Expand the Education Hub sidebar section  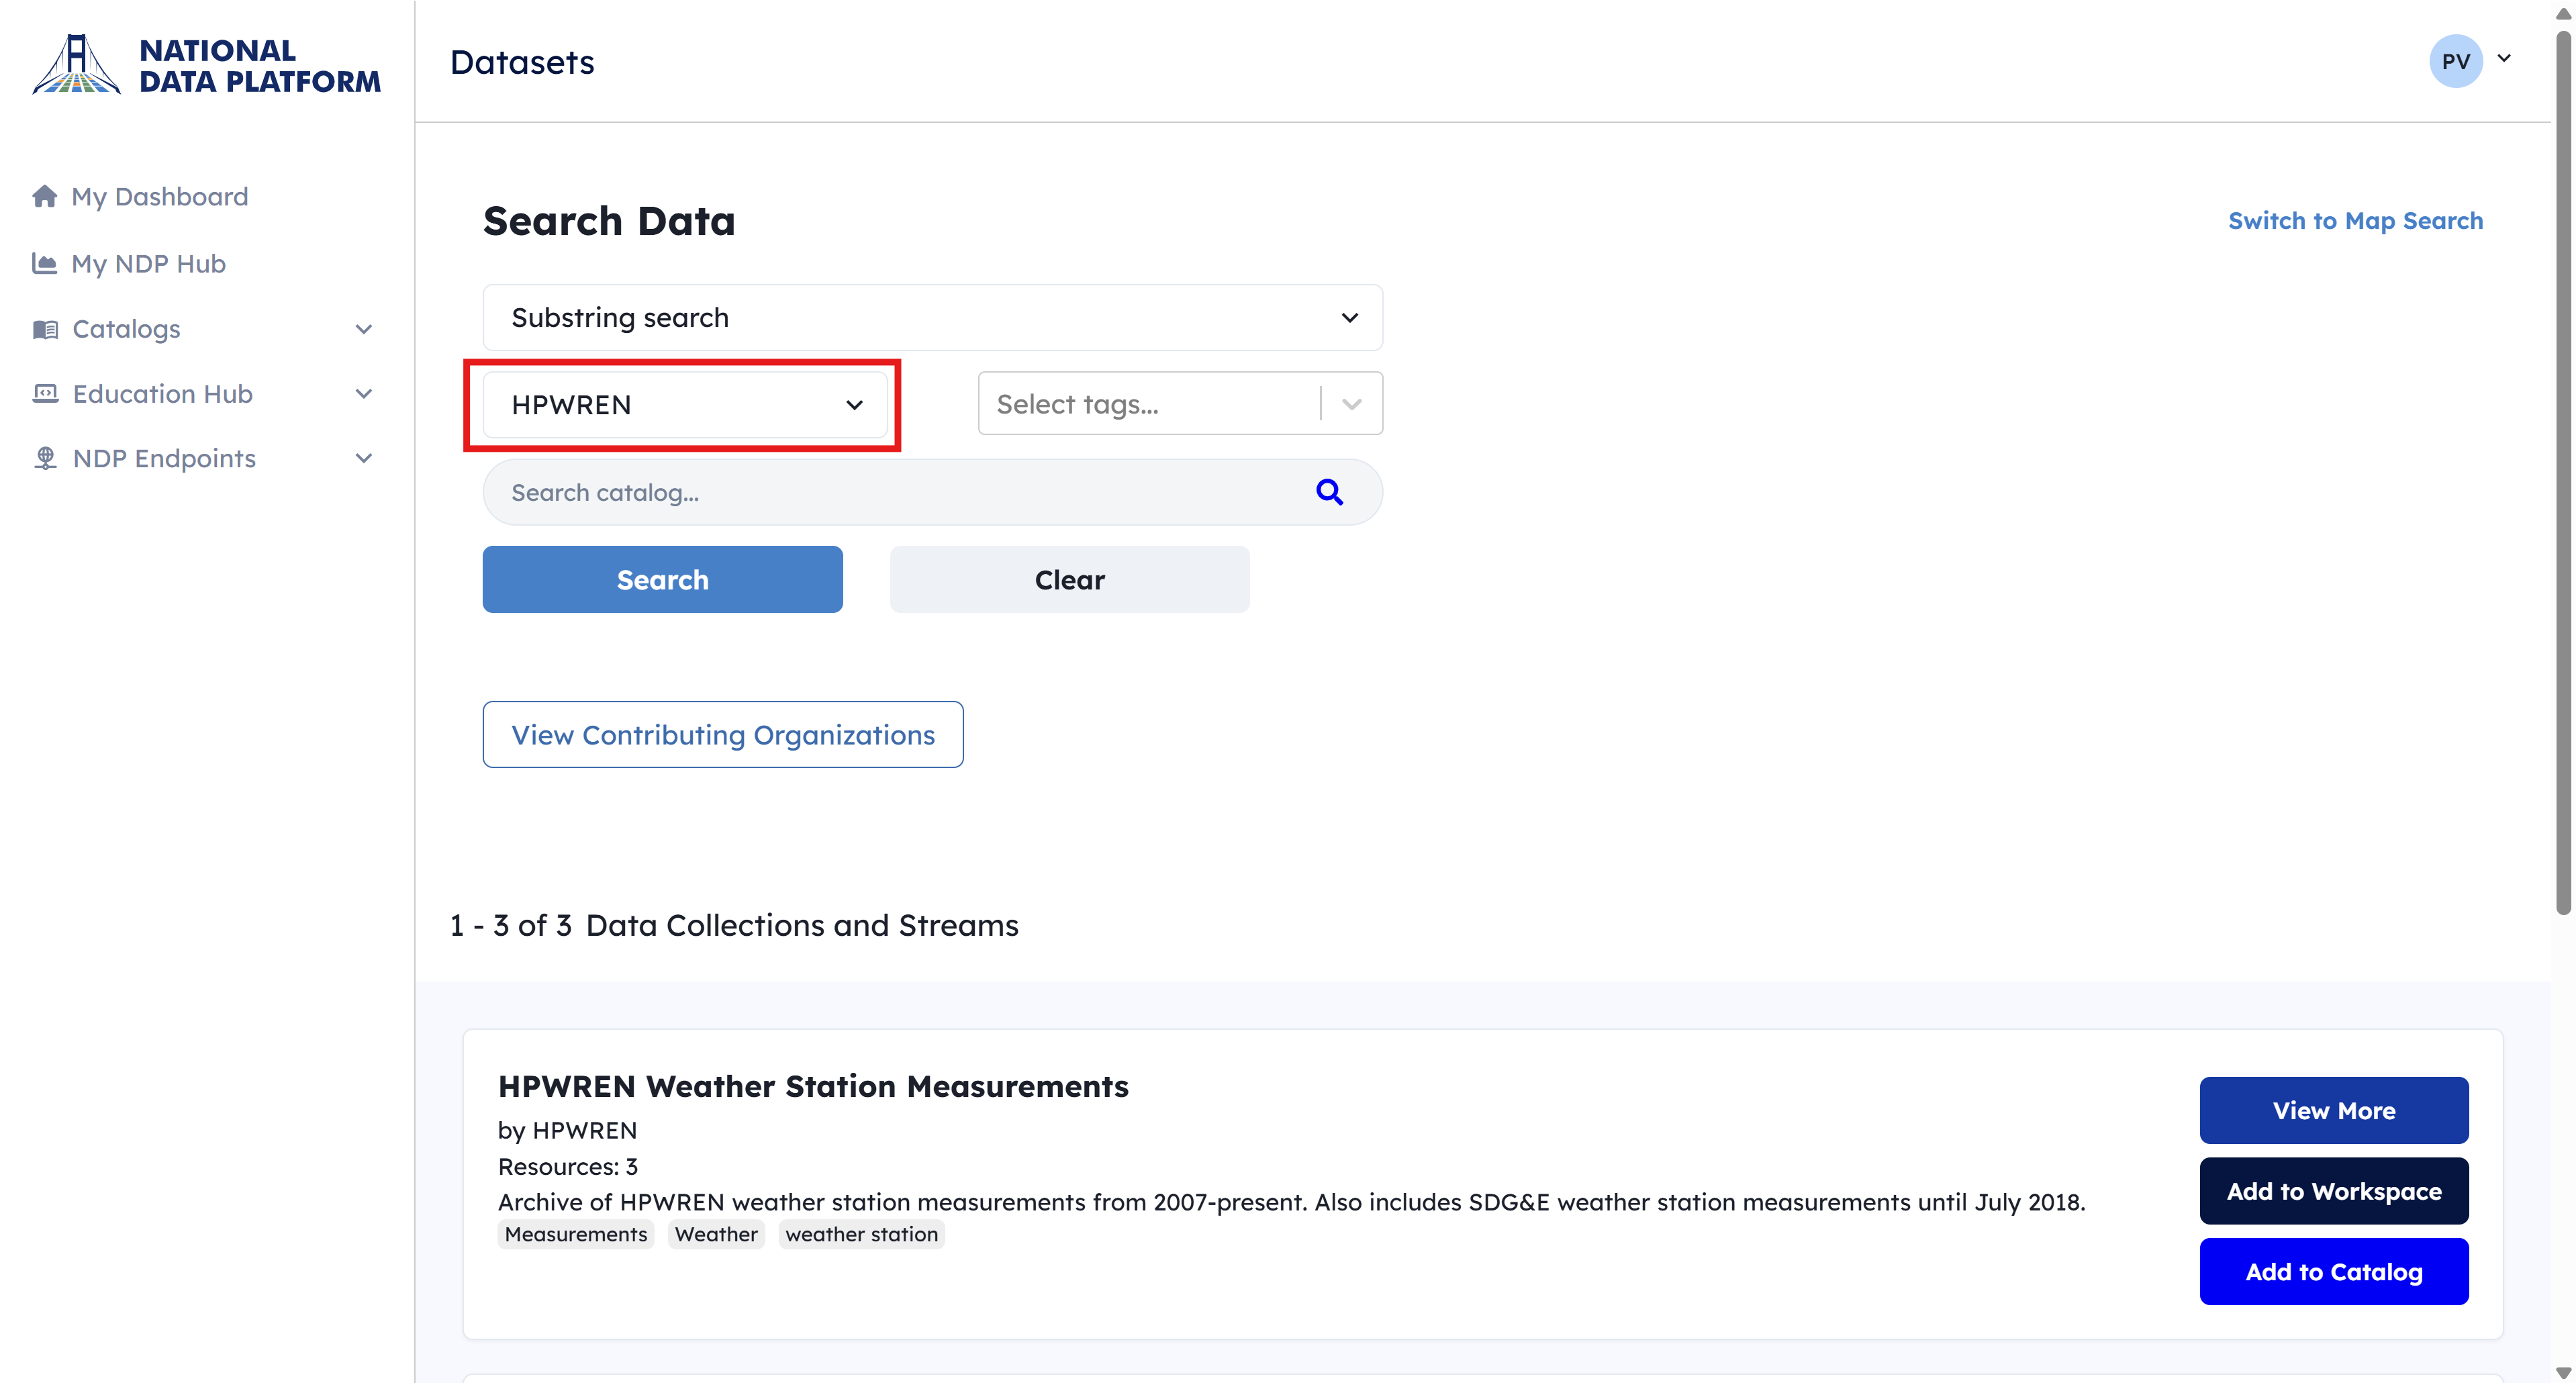tap(364, 394)
